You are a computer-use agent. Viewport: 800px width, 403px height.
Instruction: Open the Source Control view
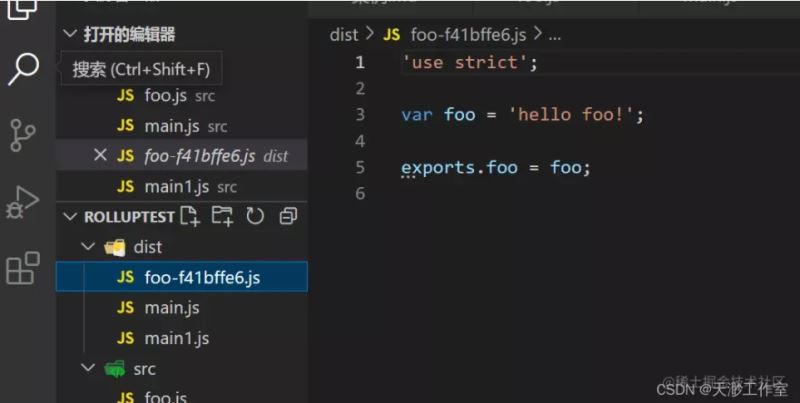[x=23, y=135]
